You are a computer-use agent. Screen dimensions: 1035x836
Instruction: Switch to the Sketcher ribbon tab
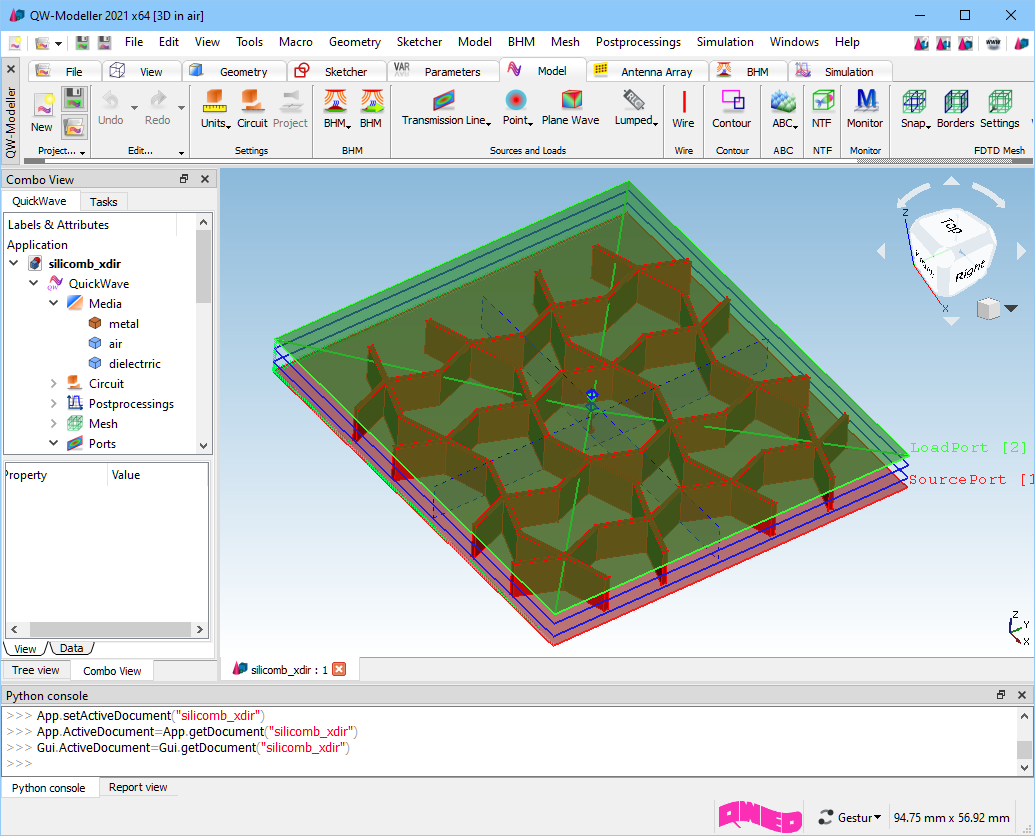point(336,71)
